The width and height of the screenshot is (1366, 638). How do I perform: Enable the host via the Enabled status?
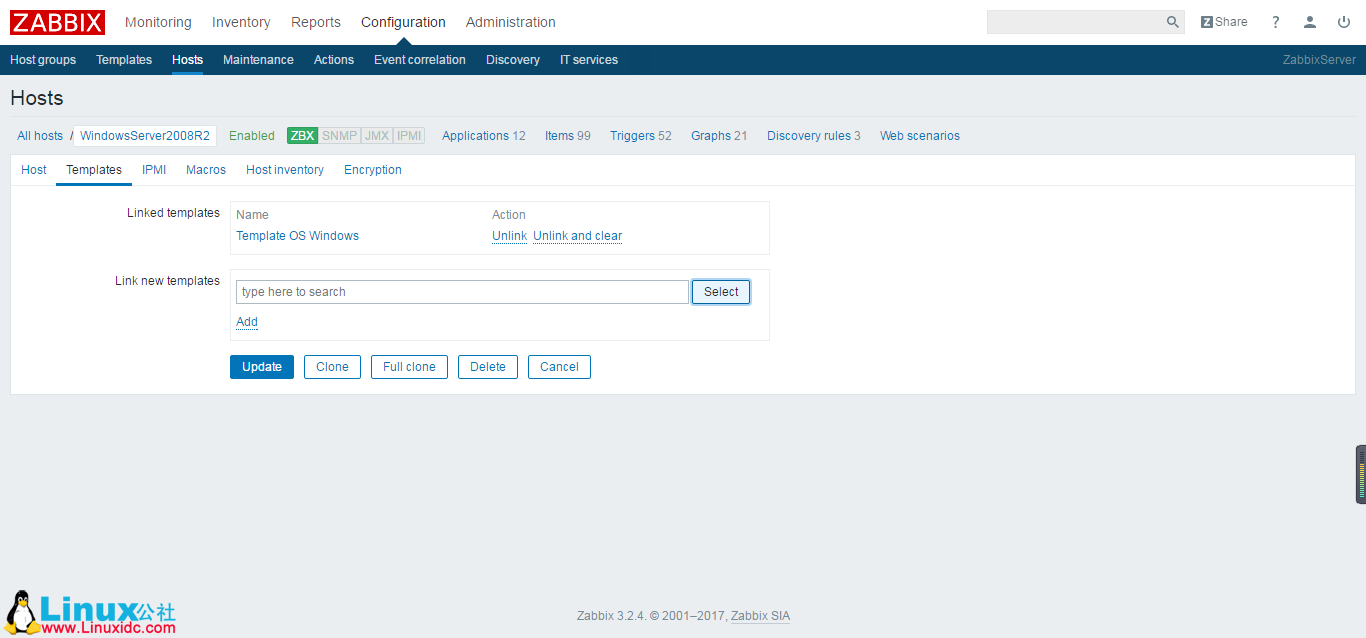(251, 135)
